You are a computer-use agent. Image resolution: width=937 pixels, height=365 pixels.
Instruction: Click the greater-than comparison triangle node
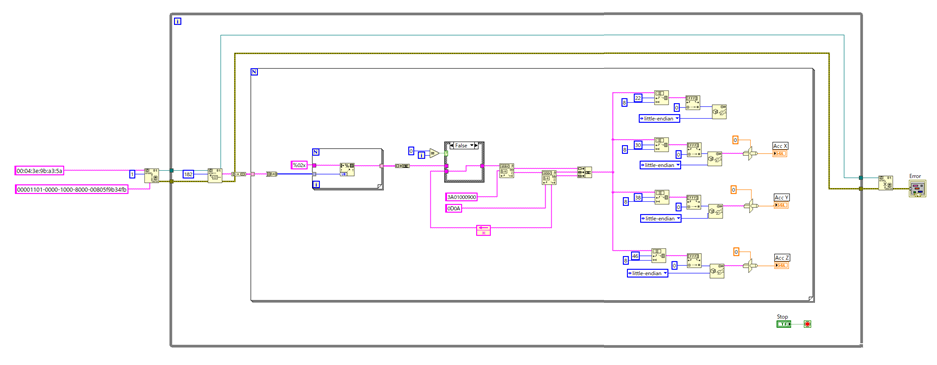[x=434, y=154]
